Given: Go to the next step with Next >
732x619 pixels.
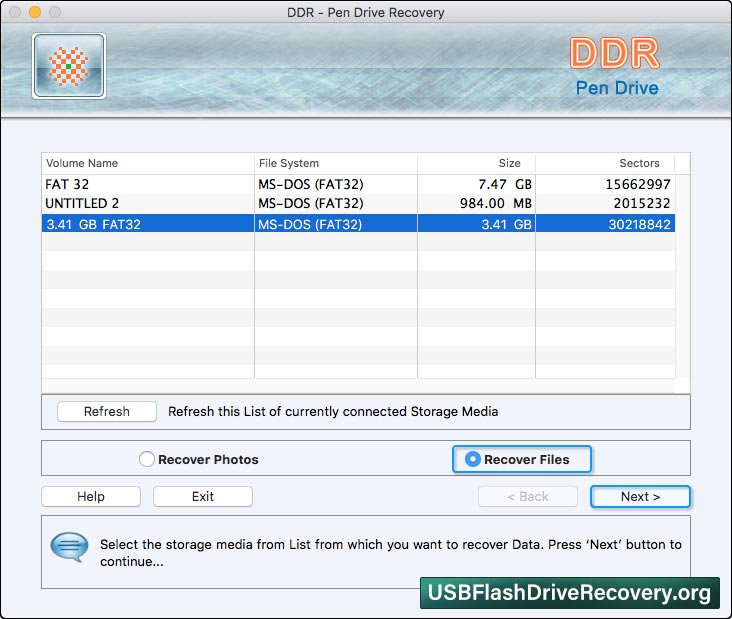Looking at the screenshot, I should point(640,496).
